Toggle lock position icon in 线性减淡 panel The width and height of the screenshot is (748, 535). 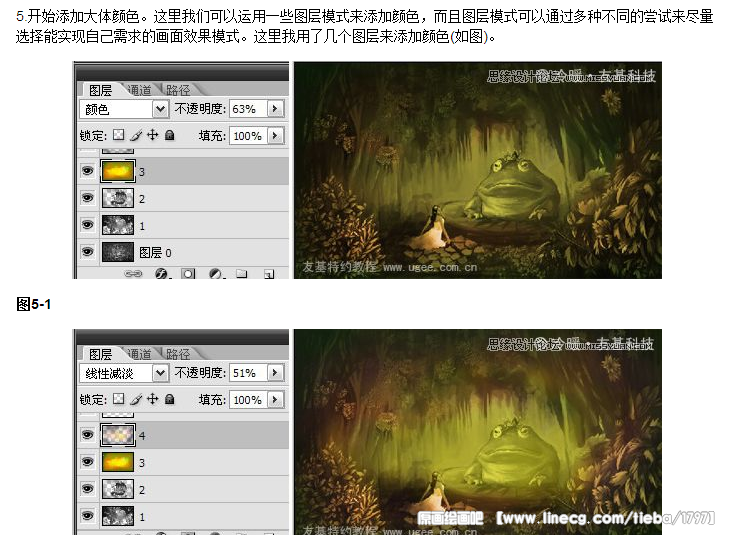153,399
